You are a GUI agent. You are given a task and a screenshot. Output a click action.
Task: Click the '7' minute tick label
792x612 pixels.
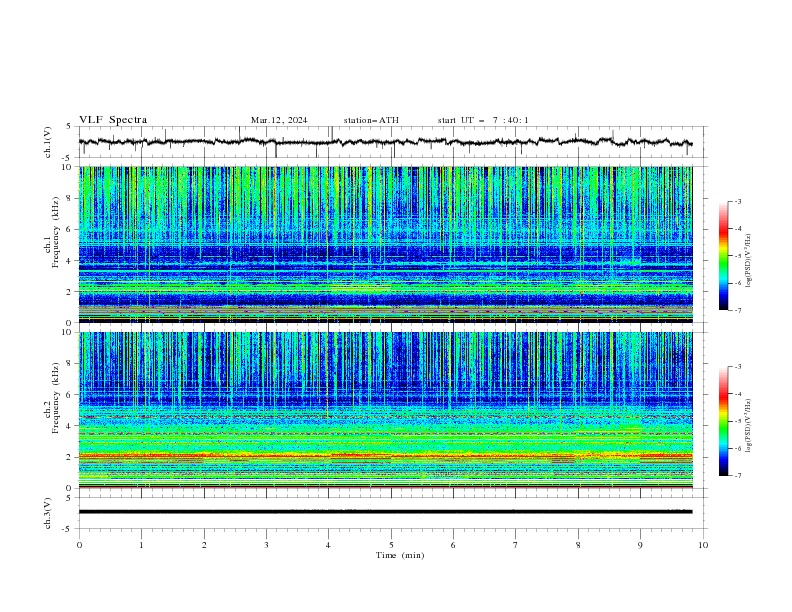[x=516, y=545]
